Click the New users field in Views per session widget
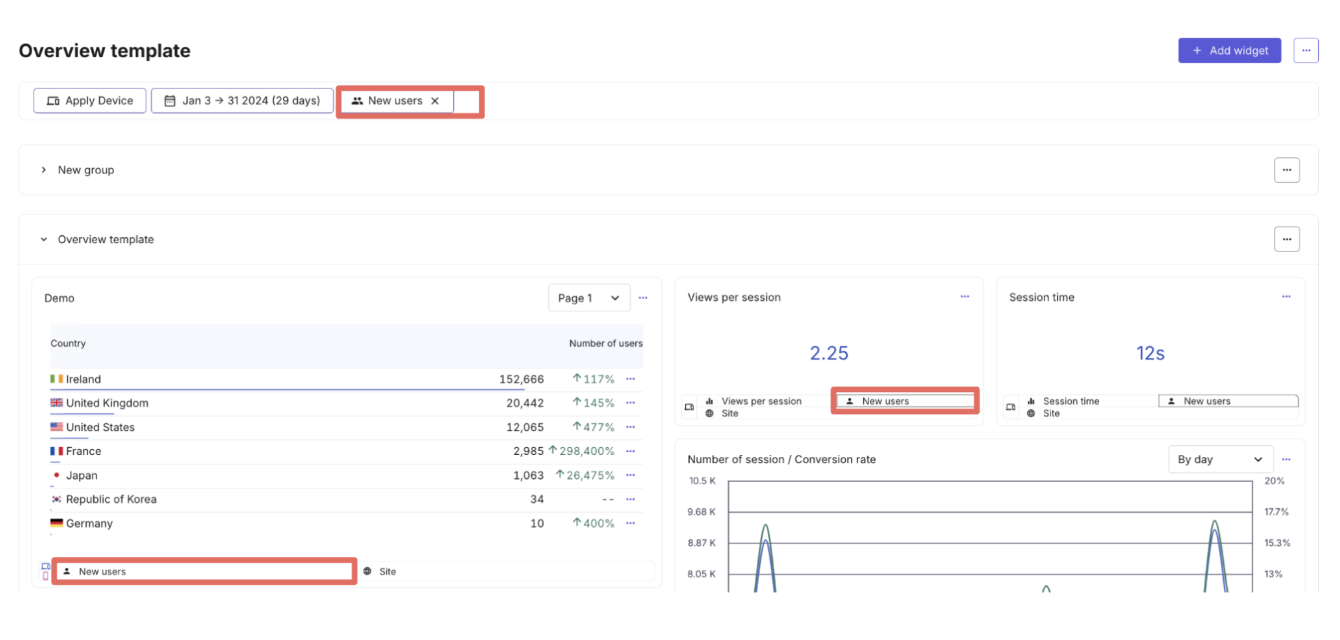The width and height of the screenshot is (1340, 640). pyautogui.click(x=905, y=401)
